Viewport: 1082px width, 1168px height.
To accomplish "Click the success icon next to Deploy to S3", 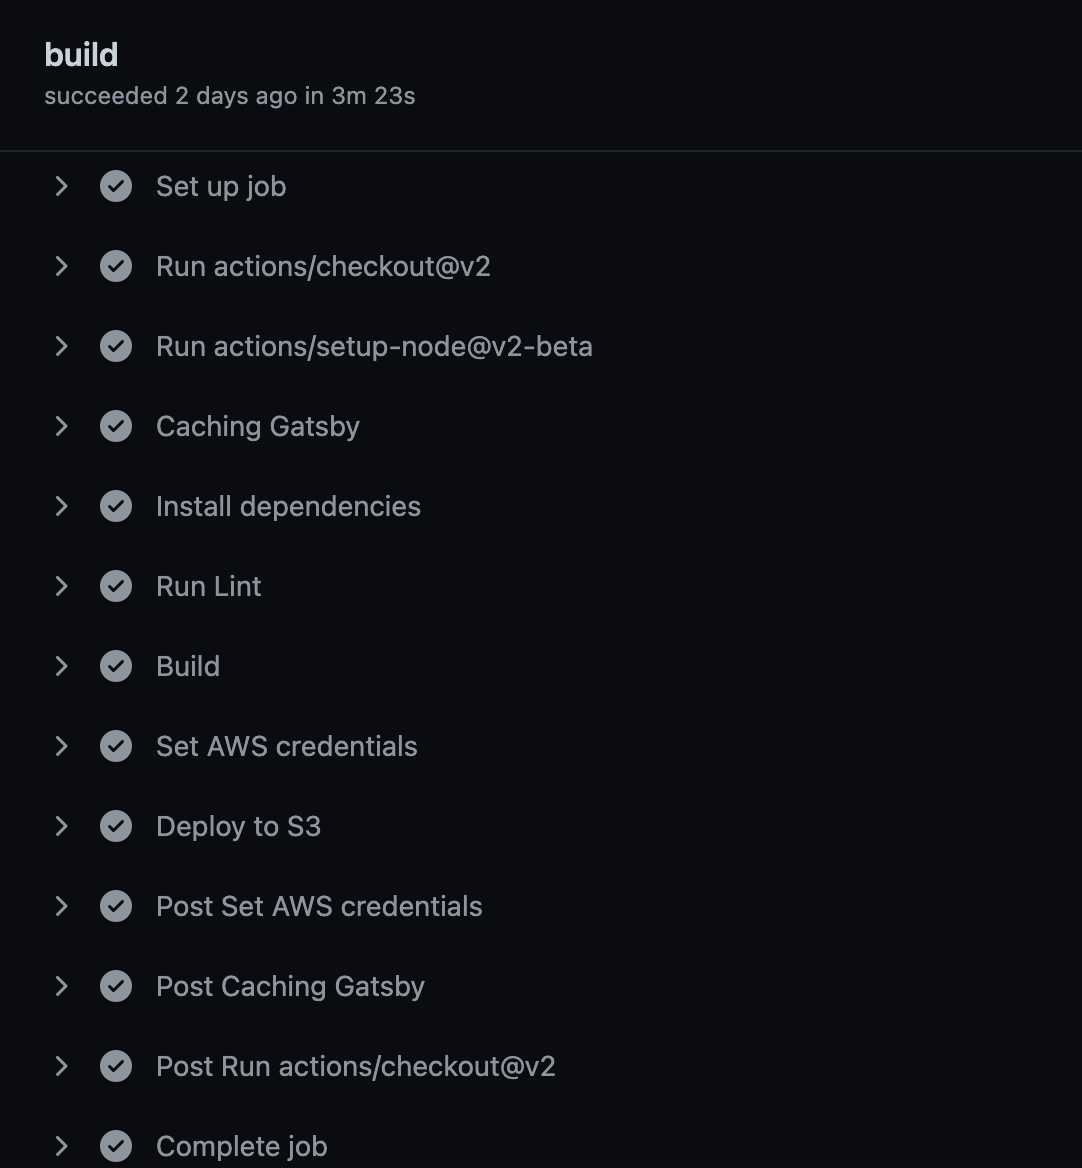I will 116,826.
